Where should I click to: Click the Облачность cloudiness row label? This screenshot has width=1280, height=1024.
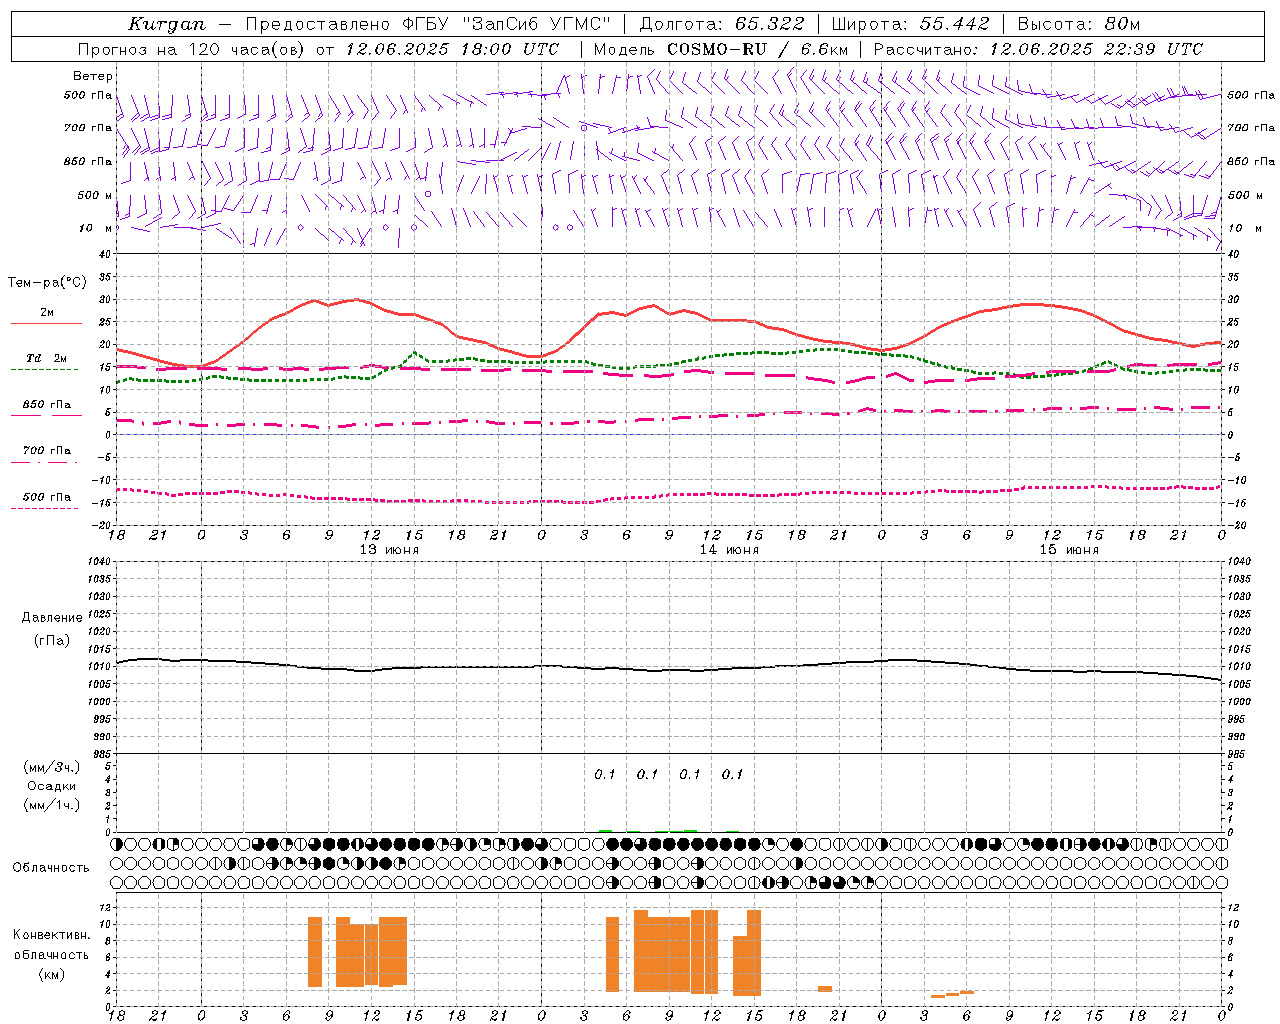click(51, 867)
